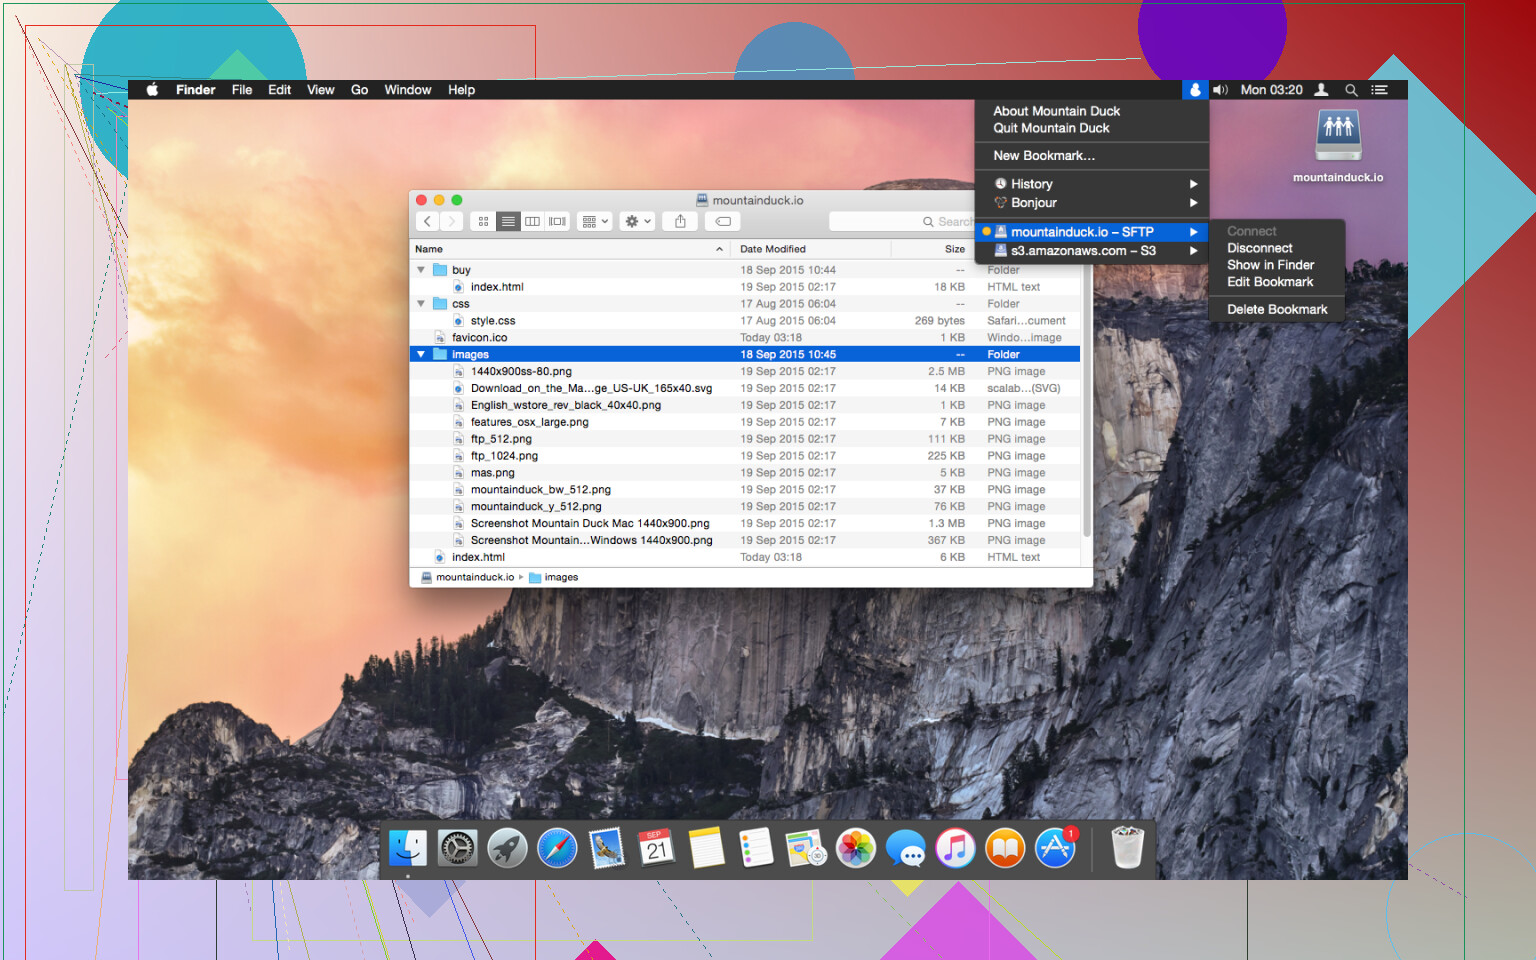Switch Finder to Cover Flow view

pyautogui.click(x=558, y=221)
